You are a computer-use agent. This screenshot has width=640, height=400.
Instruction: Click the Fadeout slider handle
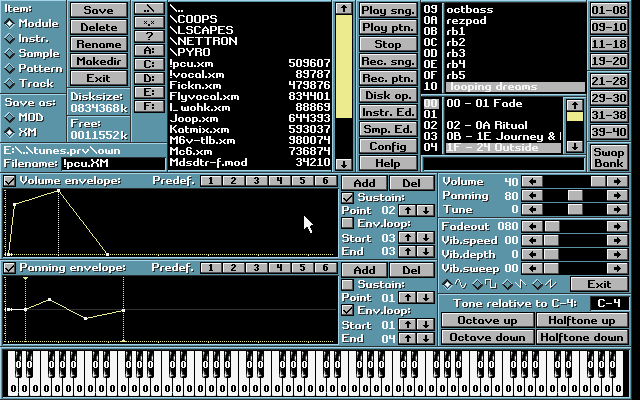[x=552, y=226]
